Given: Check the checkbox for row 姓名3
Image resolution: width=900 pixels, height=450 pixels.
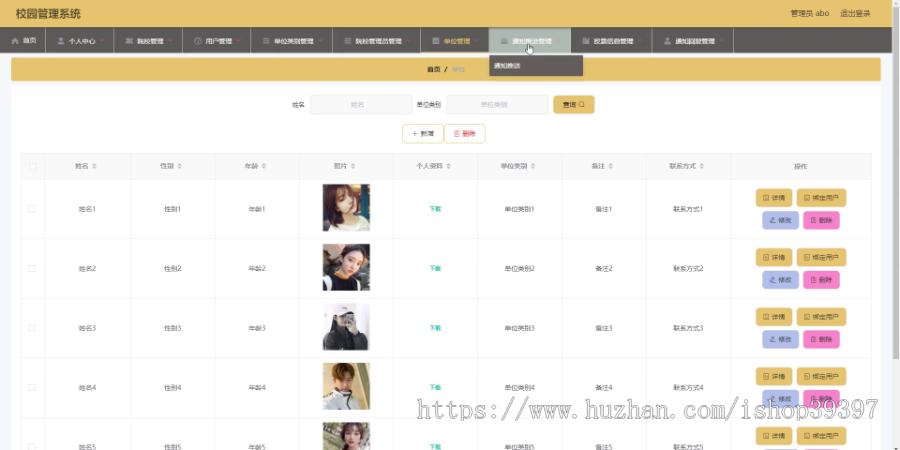Looking at the screenshot, I should [32, 328].
